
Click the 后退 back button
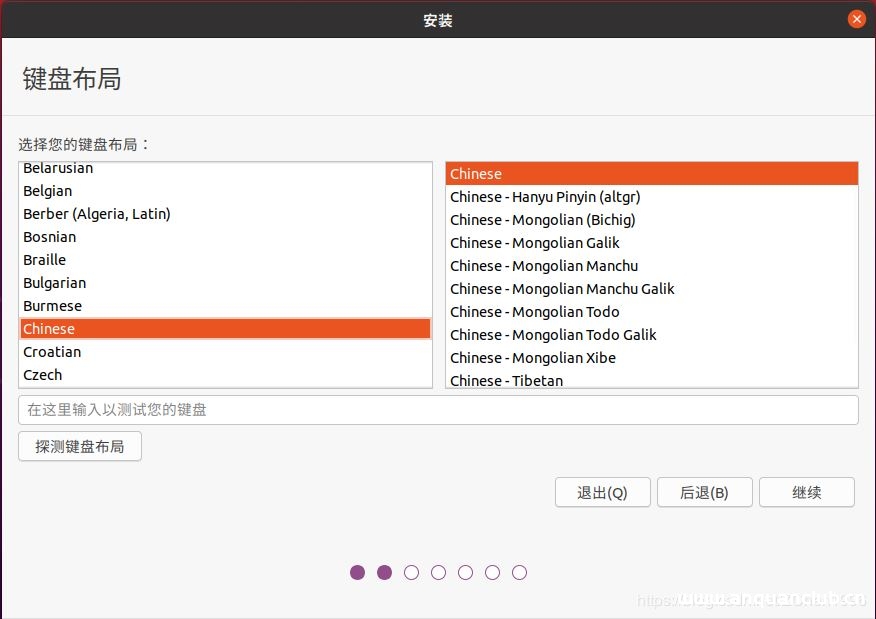704,492
